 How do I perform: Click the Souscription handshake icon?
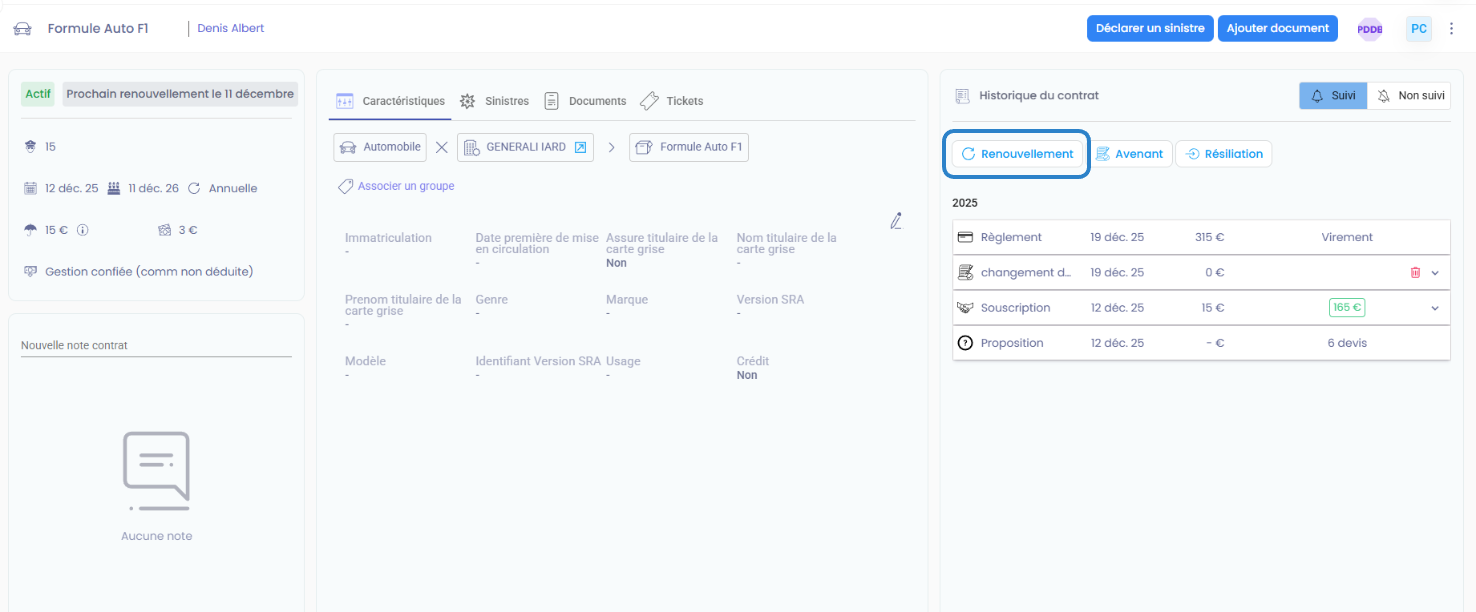965,308
